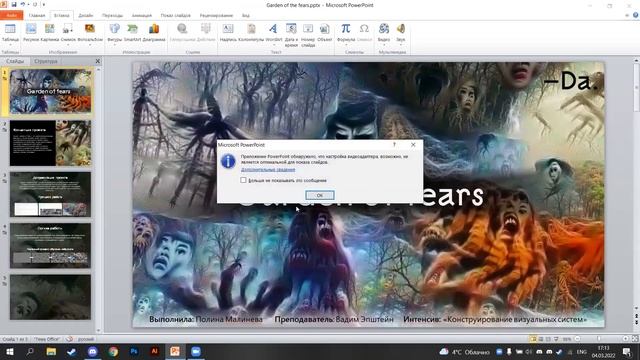The height and width of the screenshot is (360, 640).
Task: Switch to the Рецензирование tab
Action: pyautogui.click(x=216, y=15)
